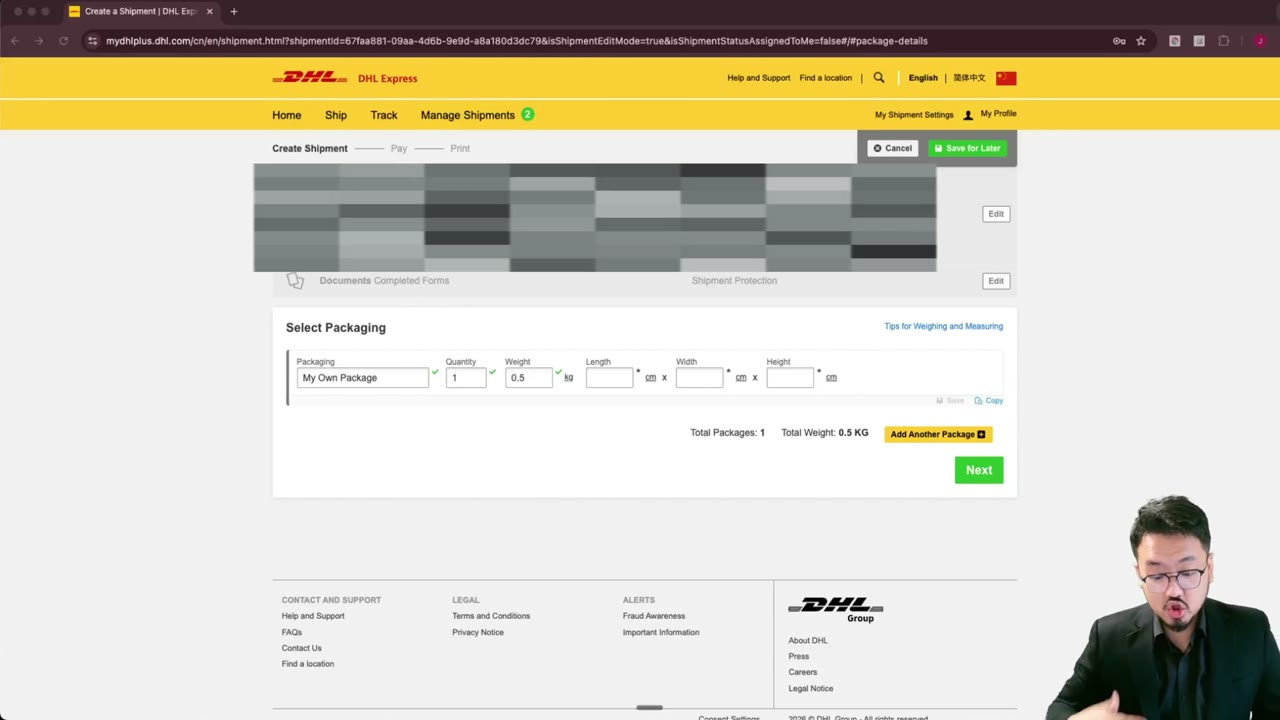The height and width of the screenshot is (720, 1280).
Task: Click the Weight input field
Action: point(529,378)
